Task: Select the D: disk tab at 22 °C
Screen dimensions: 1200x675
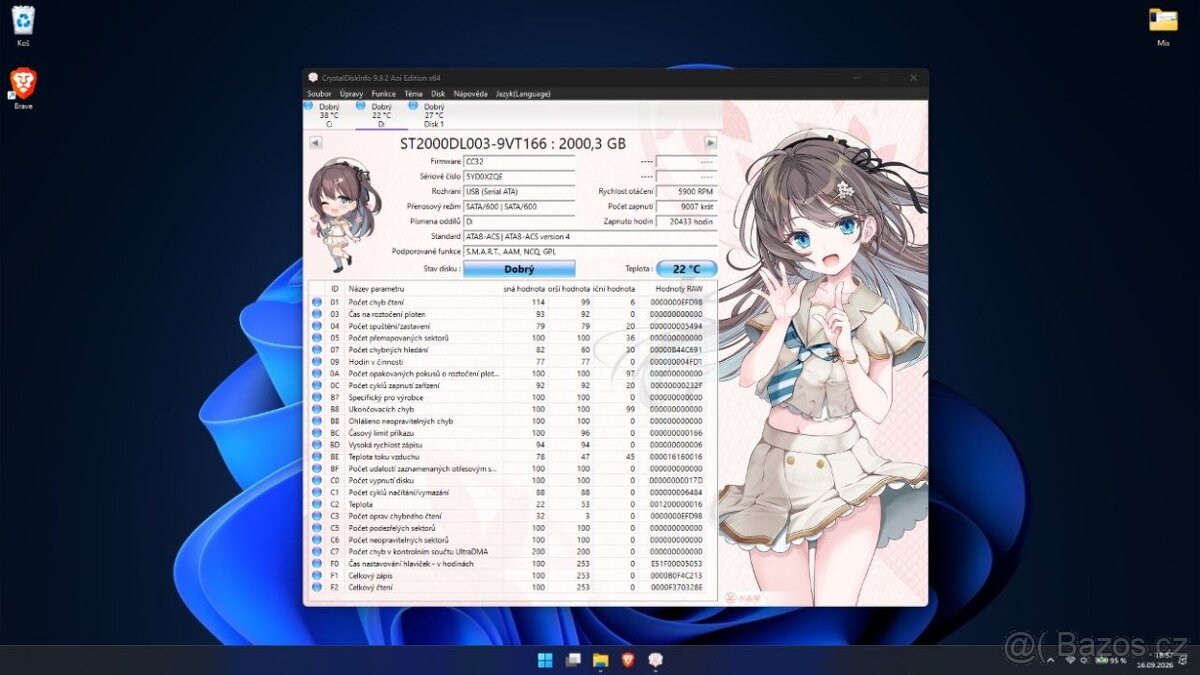Action: pos(381,114)
